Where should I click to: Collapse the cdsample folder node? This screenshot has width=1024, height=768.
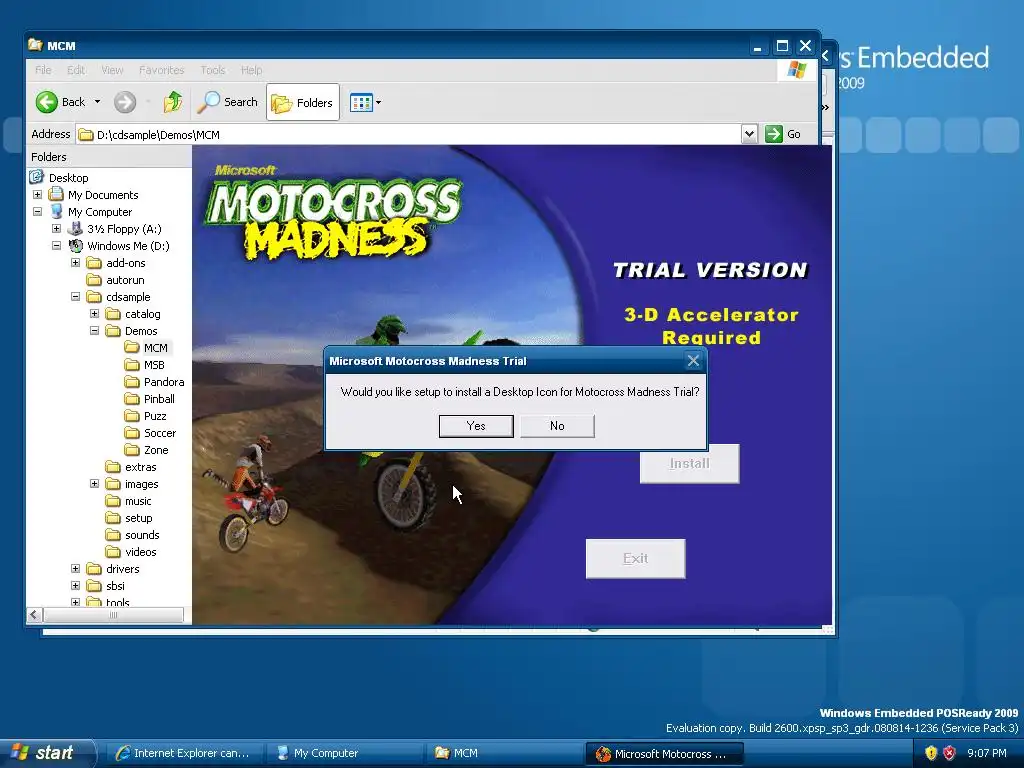pos(75,296)
